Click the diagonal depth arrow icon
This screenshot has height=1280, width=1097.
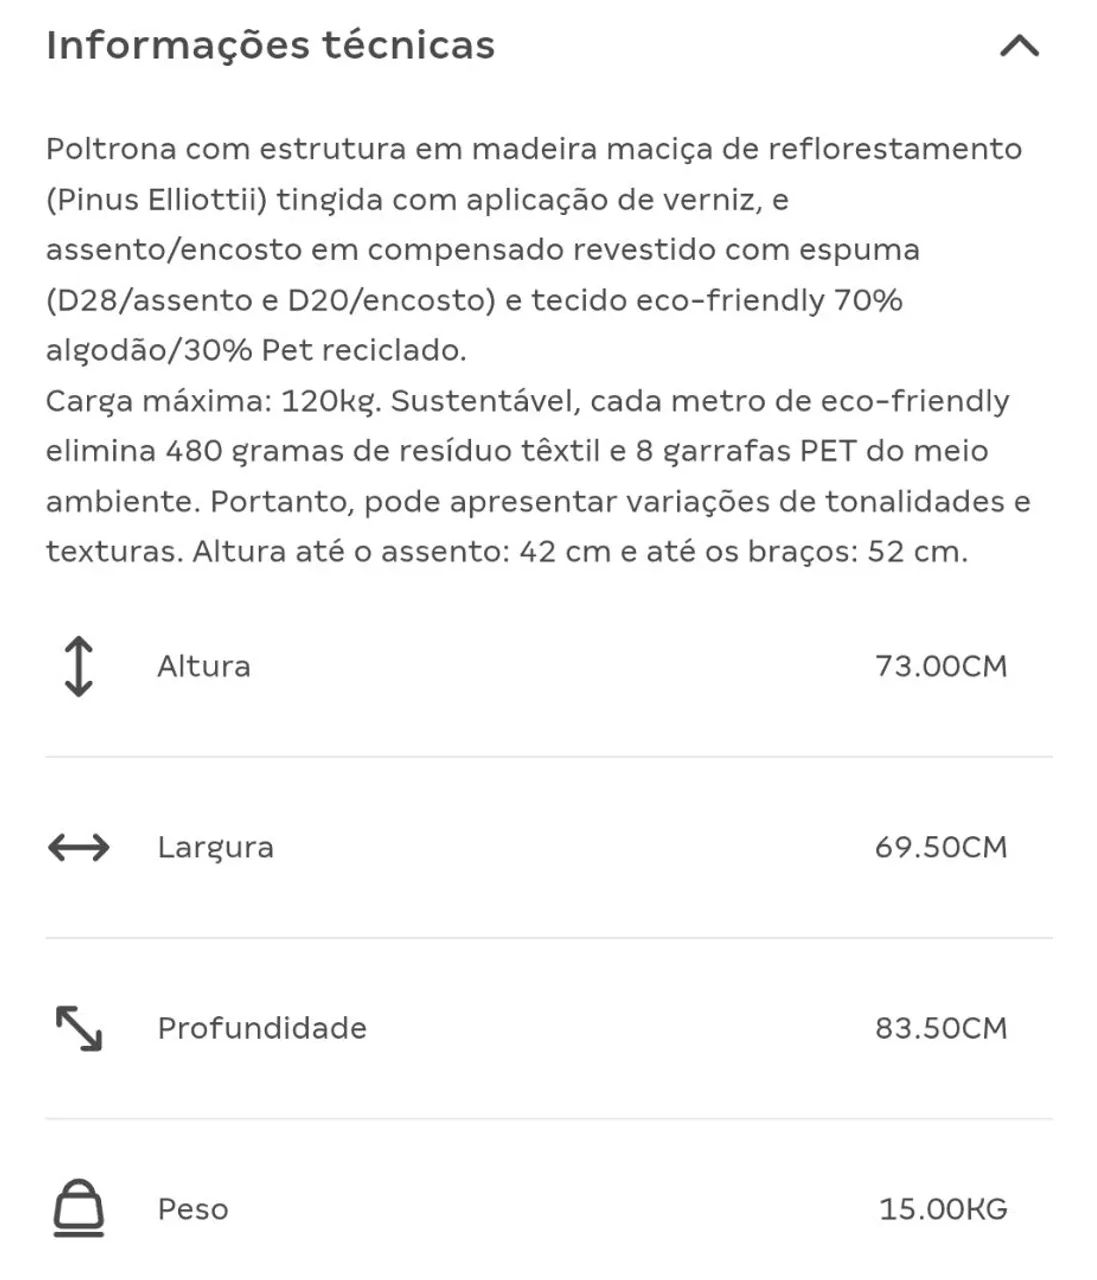[x=79, y=1029]
